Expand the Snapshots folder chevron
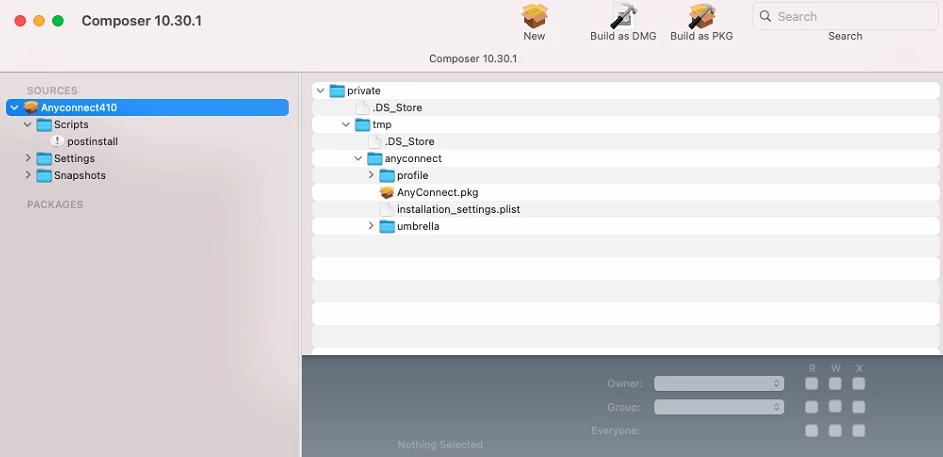 [28, 175]
